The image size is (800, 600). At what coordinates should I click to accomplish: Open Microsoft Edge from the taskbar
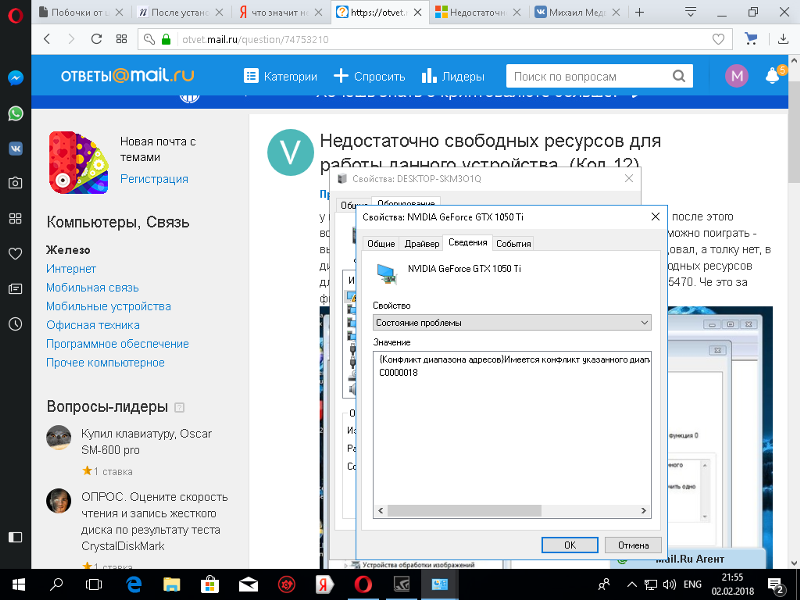pyautogui.click(x=134, y=585)
